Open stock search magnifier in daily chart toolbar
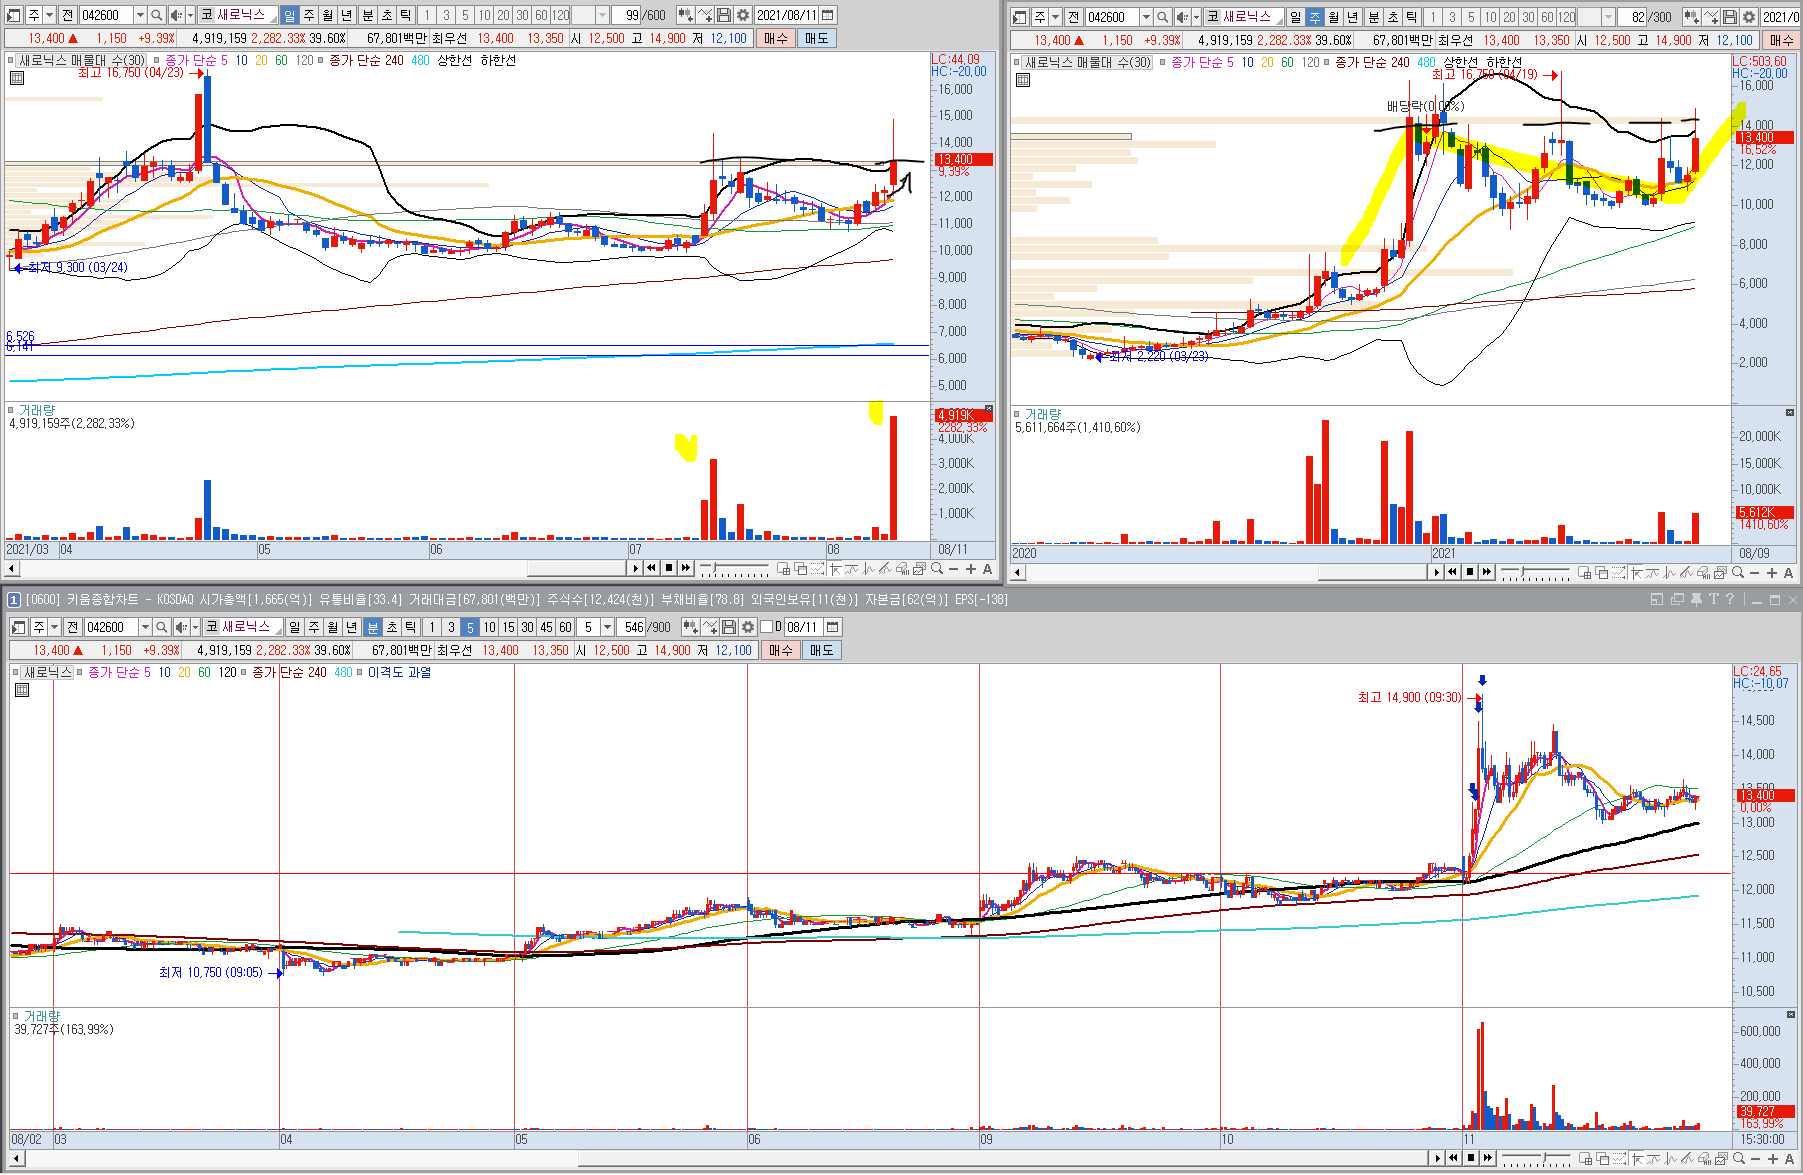 [156, 15]
